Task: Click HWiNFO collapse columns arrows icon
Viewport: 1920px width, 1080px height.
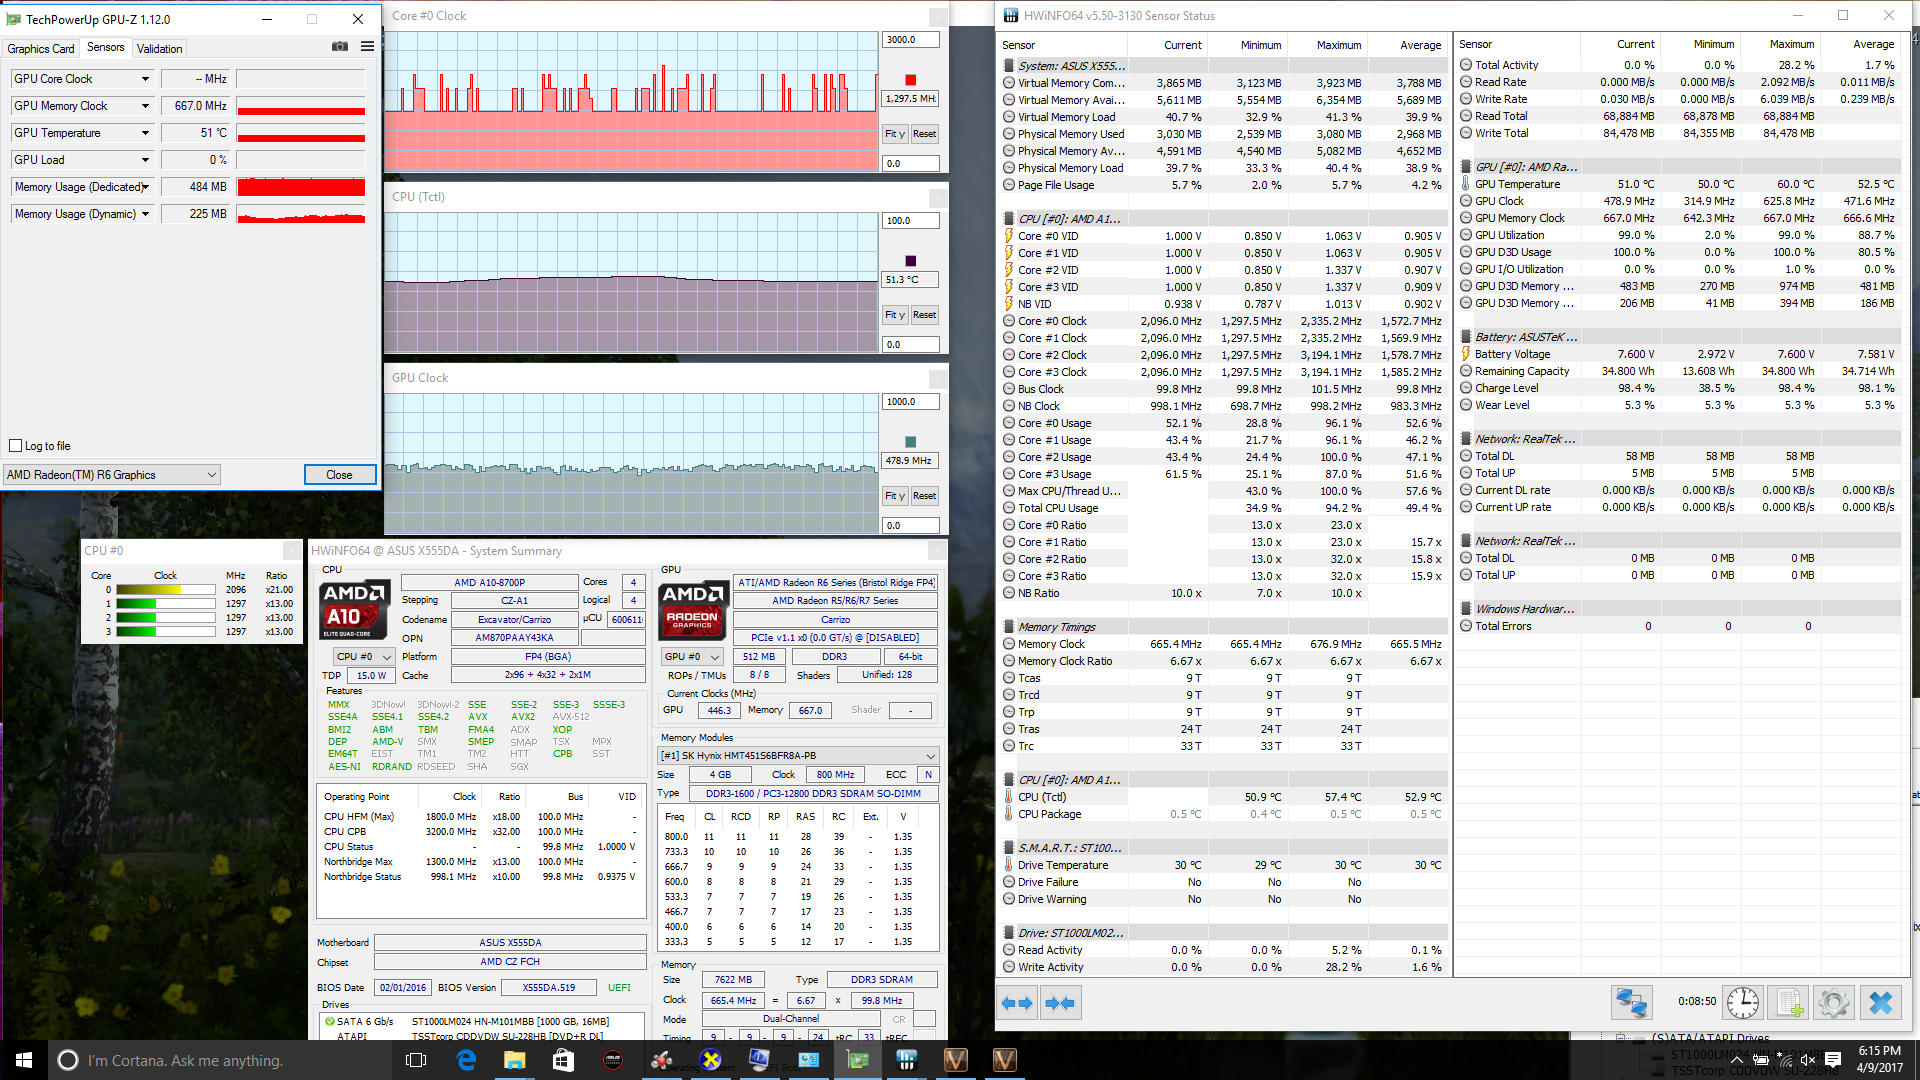Action: 1060,1003
